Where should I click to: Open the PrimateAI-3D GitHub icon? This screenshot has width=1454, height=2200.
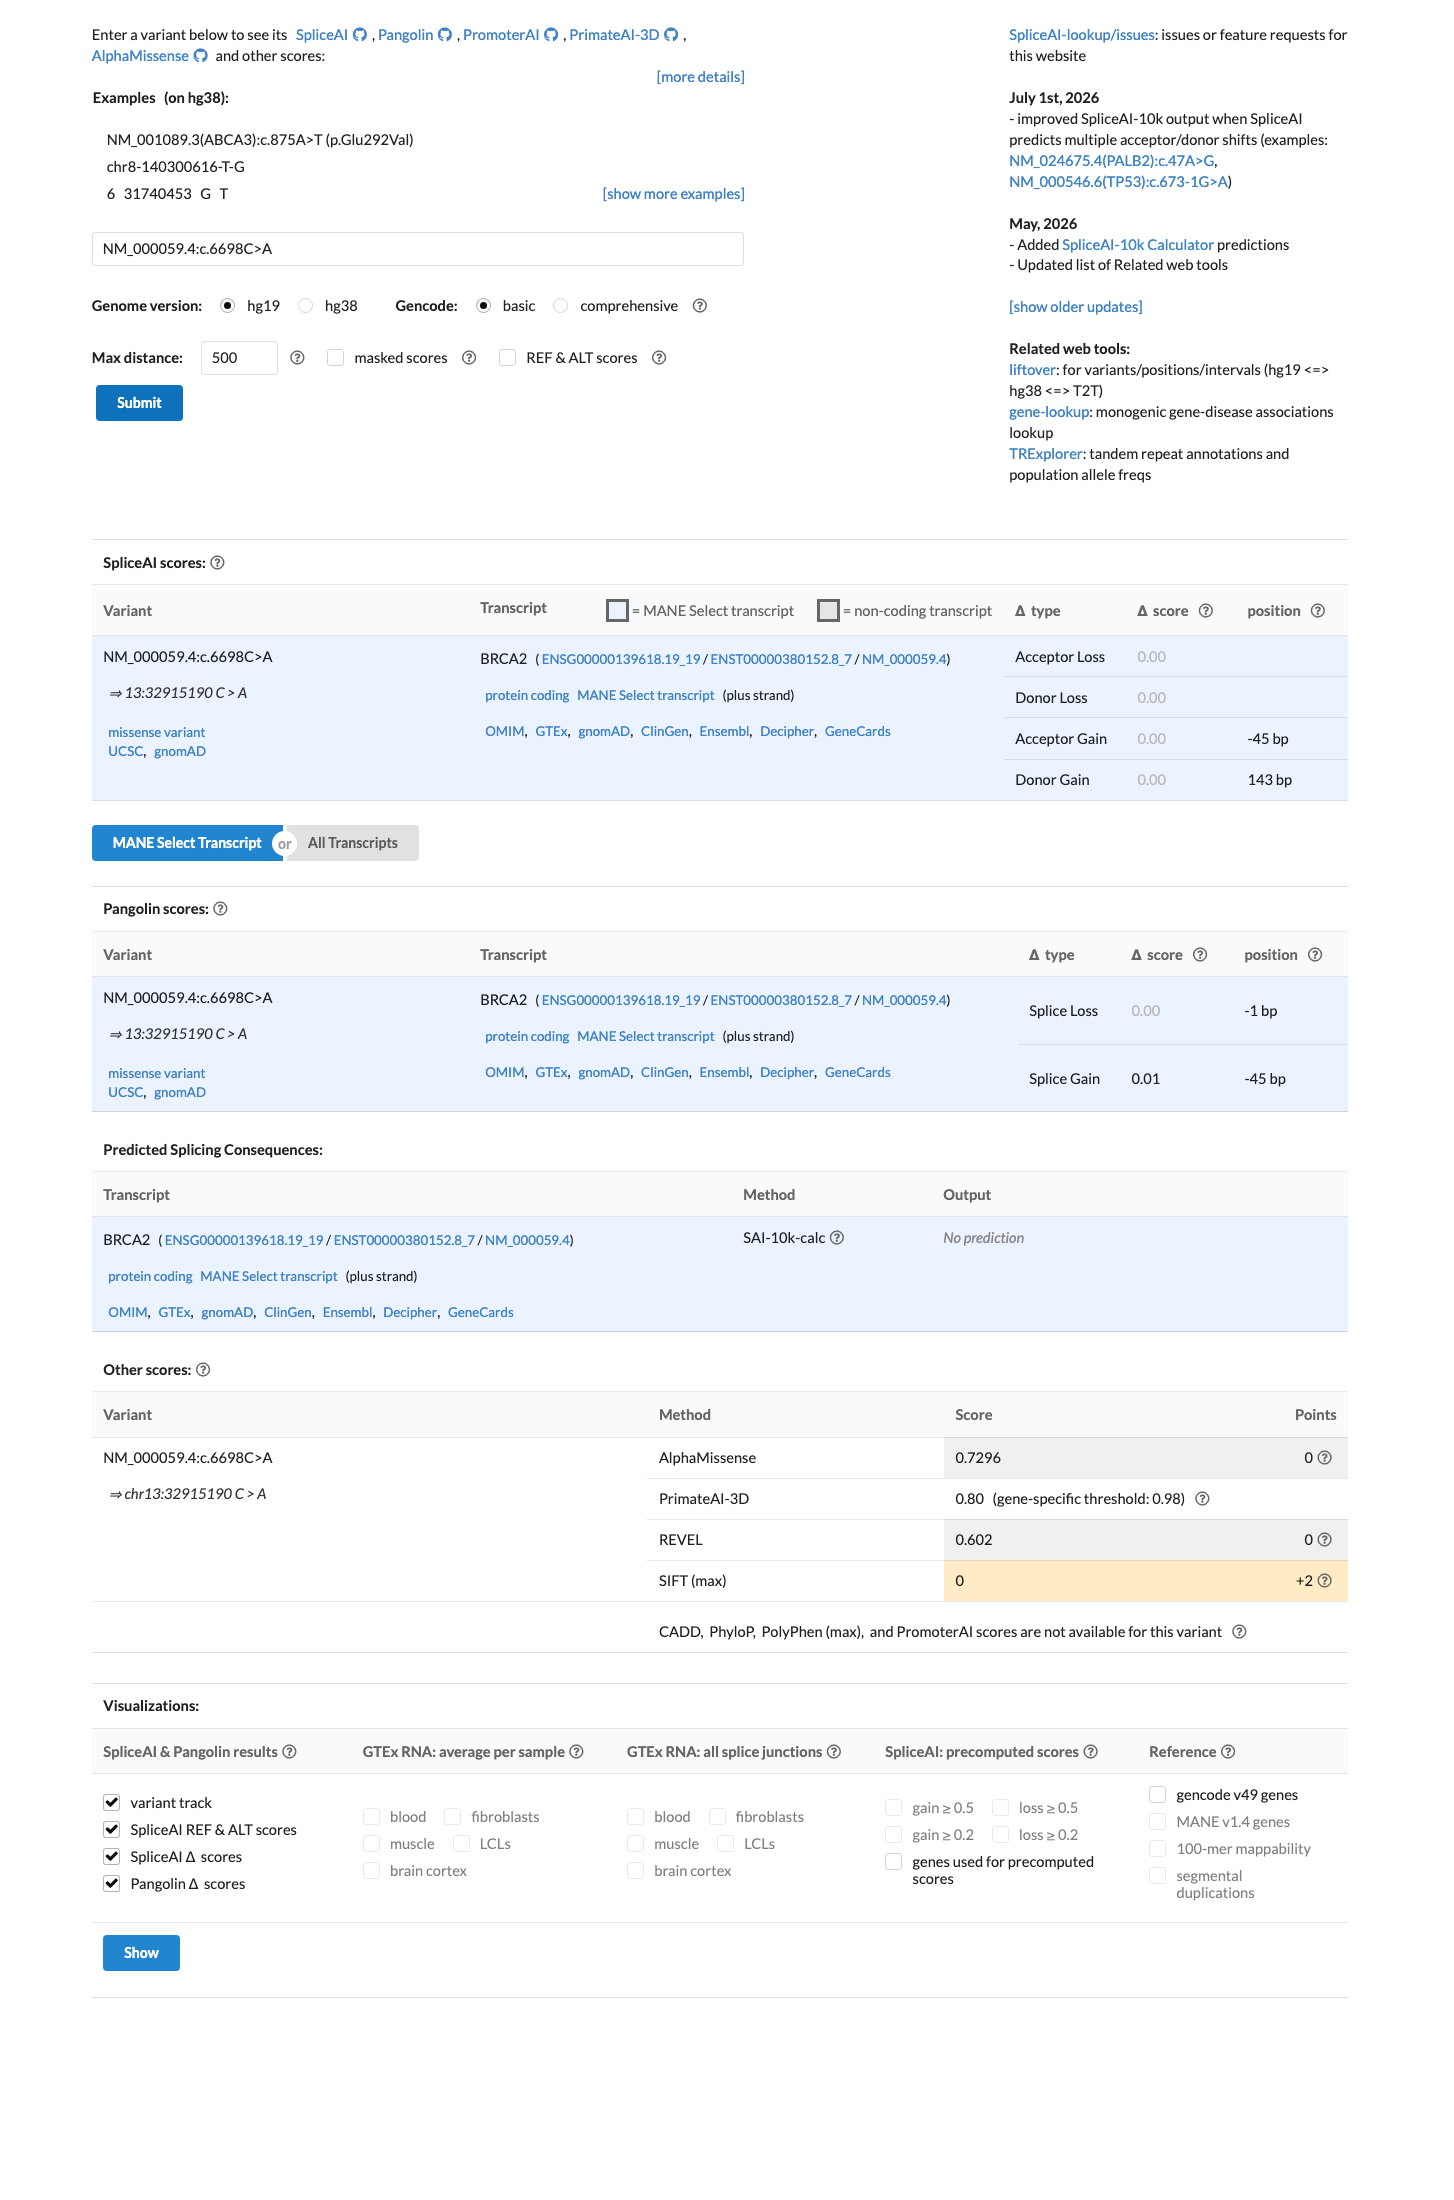pyautogui.click(x=671, y=35)
